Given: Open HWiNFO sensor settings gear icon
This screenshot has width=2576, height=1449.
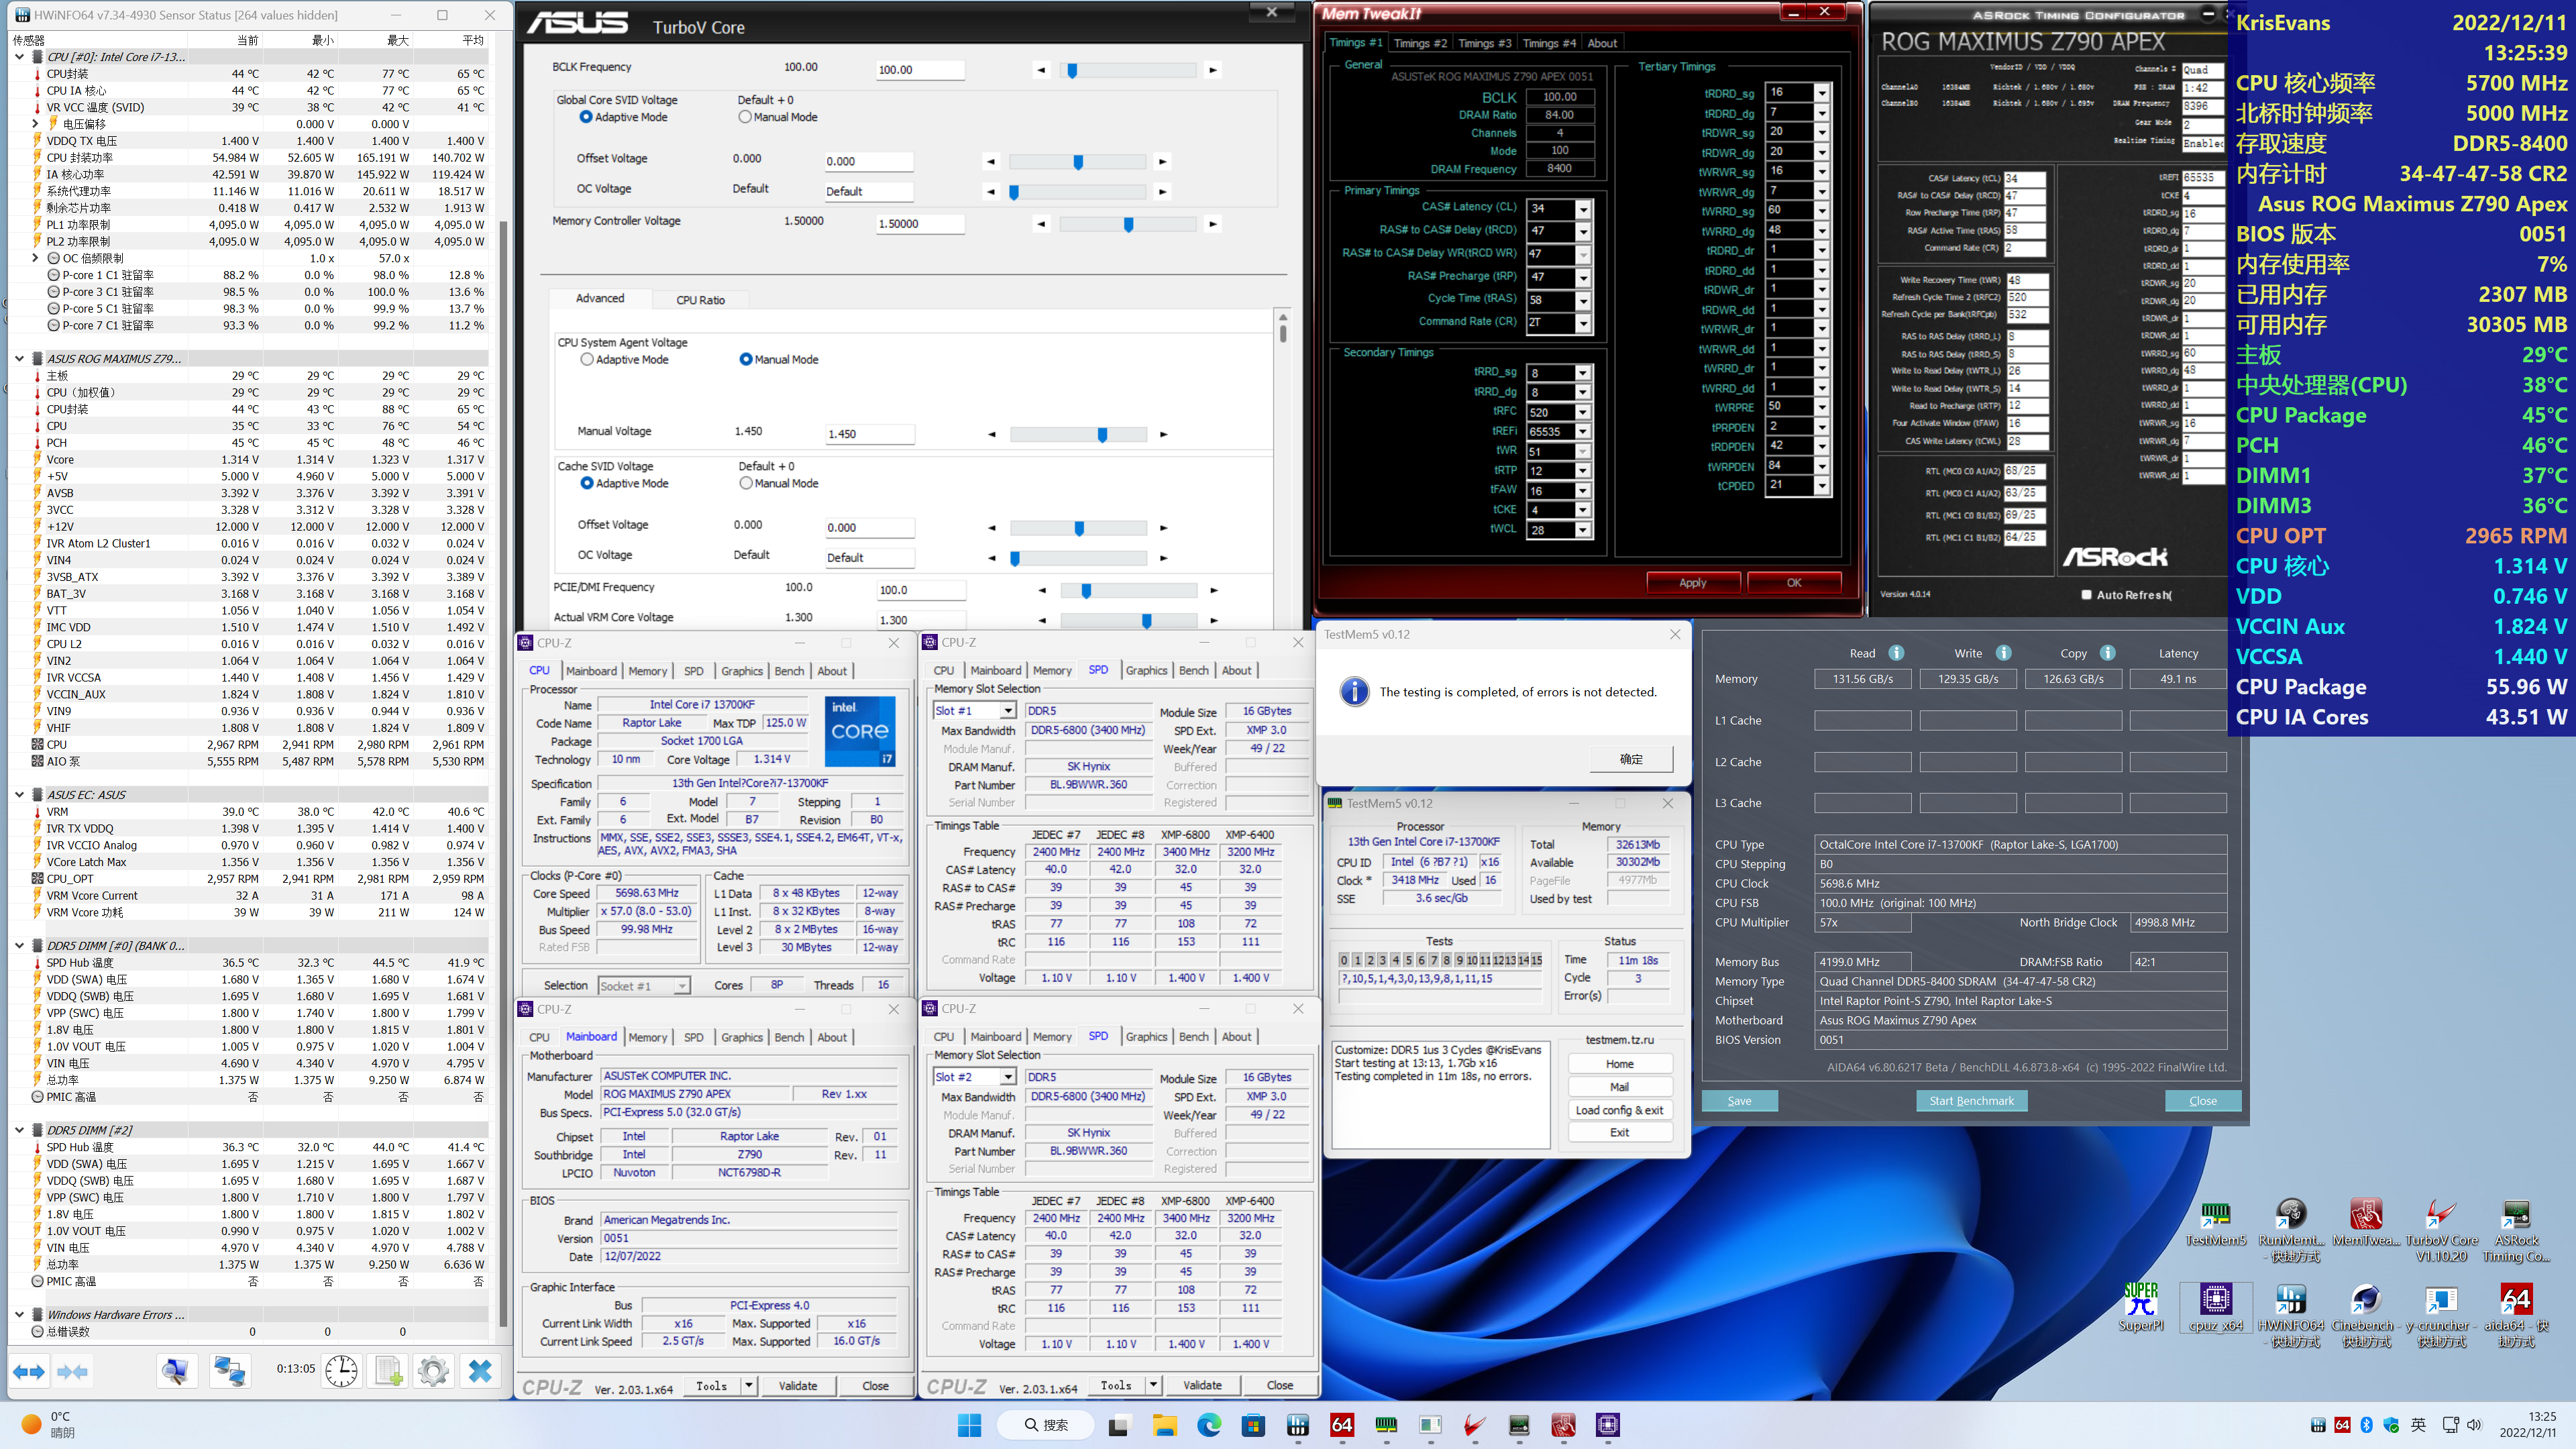Looking at the screenshot, I should pos(433,1371).
